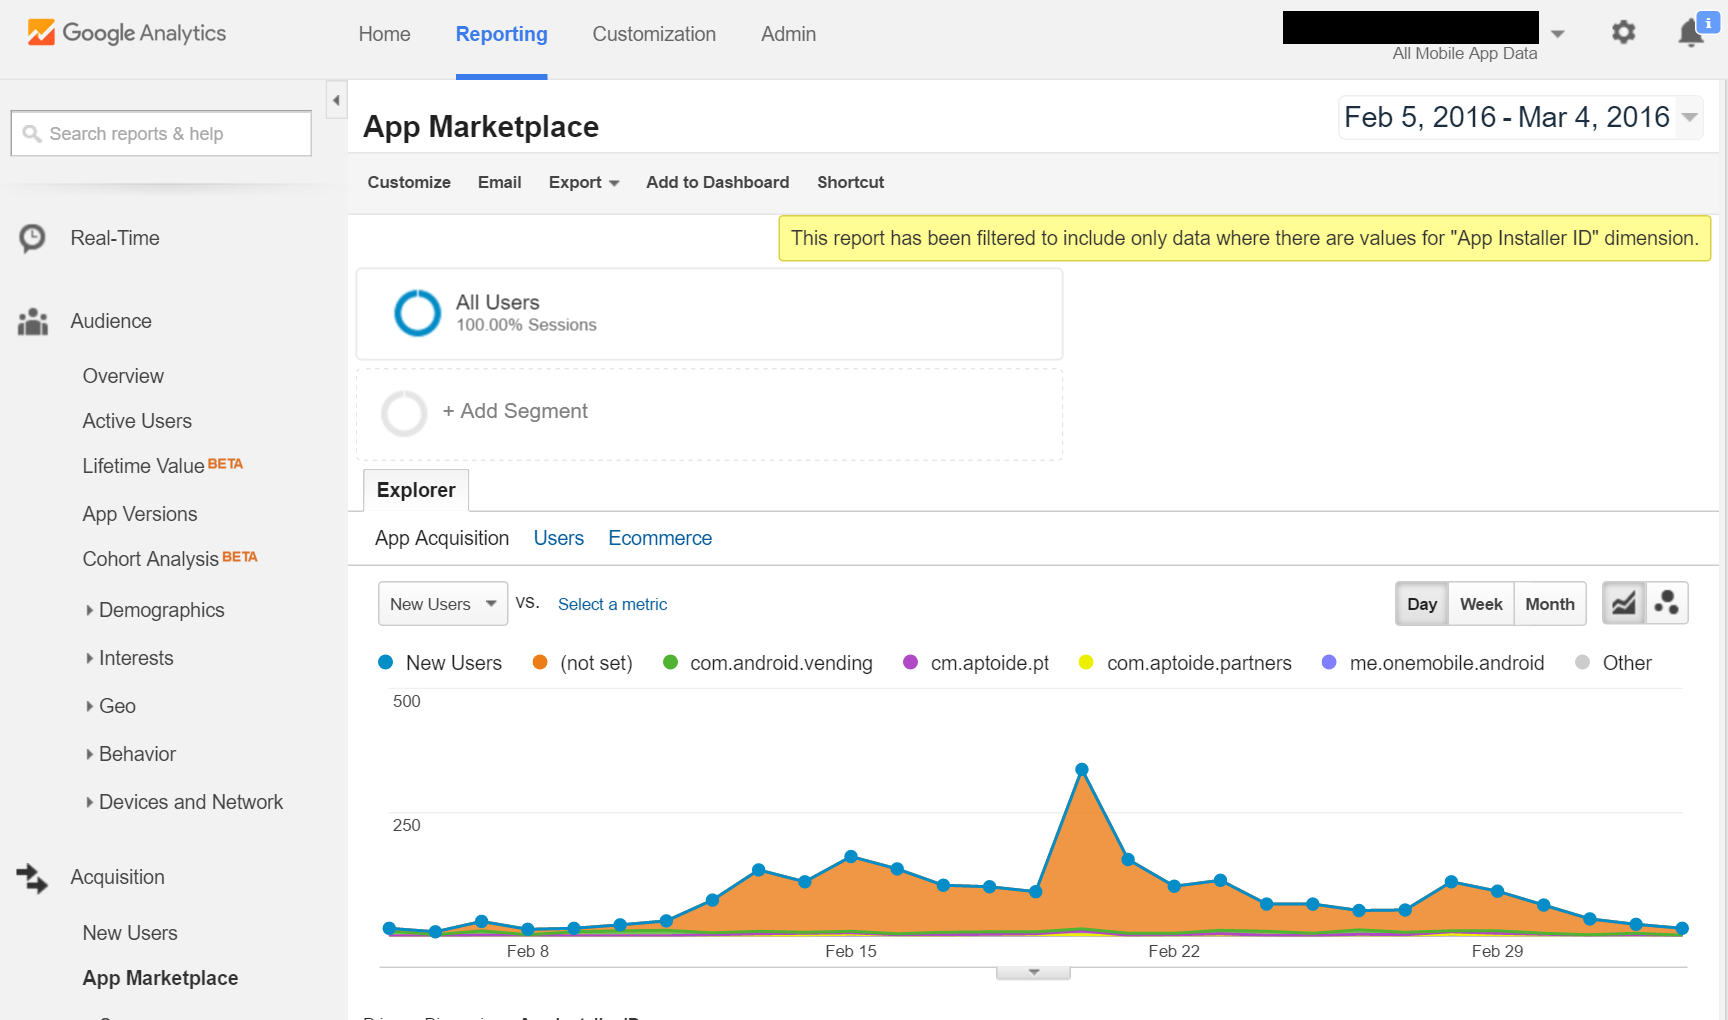Open Real-Time reports clock icon
The height and width of the screenshot is (1020, 1728).
pos(33,238)
